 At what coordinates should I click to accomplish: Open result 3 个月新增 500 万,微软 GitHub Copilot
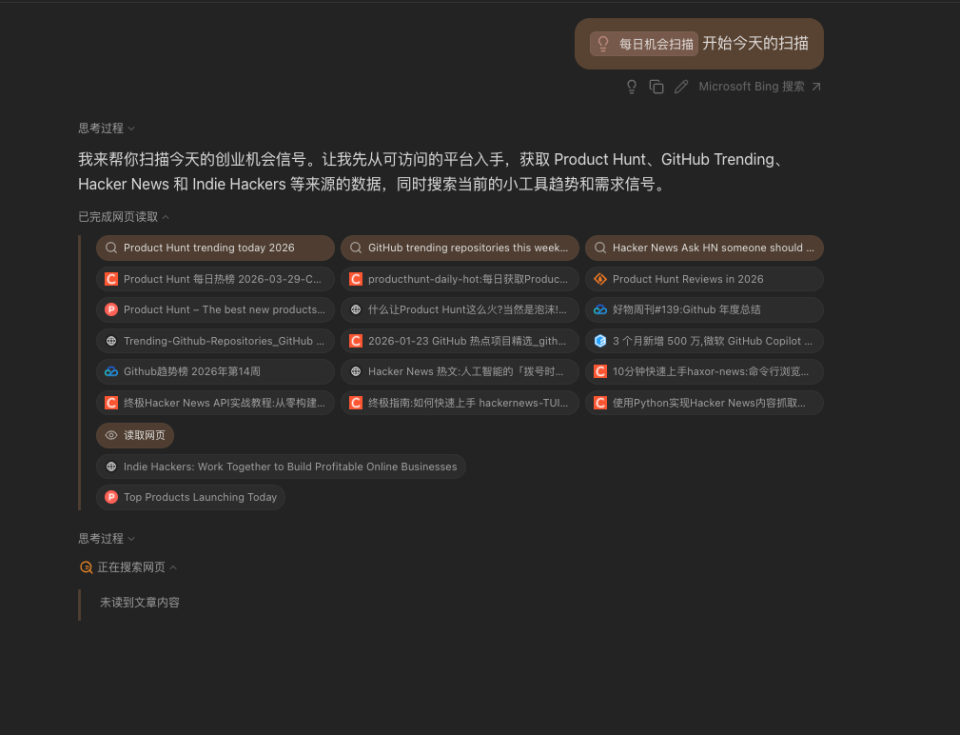704,341
